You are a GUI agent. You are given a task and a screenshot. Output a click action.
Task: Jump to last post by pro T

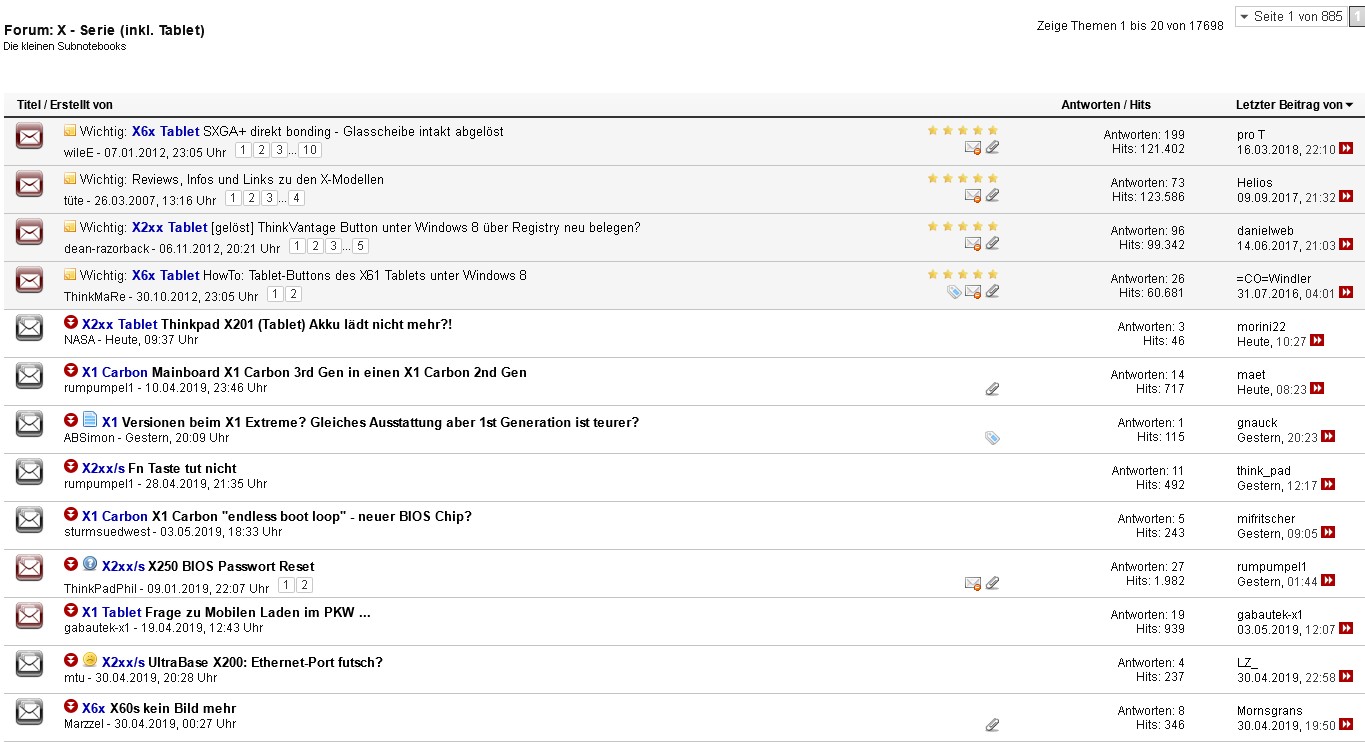pyautogui.click(x=1346, y=149)
